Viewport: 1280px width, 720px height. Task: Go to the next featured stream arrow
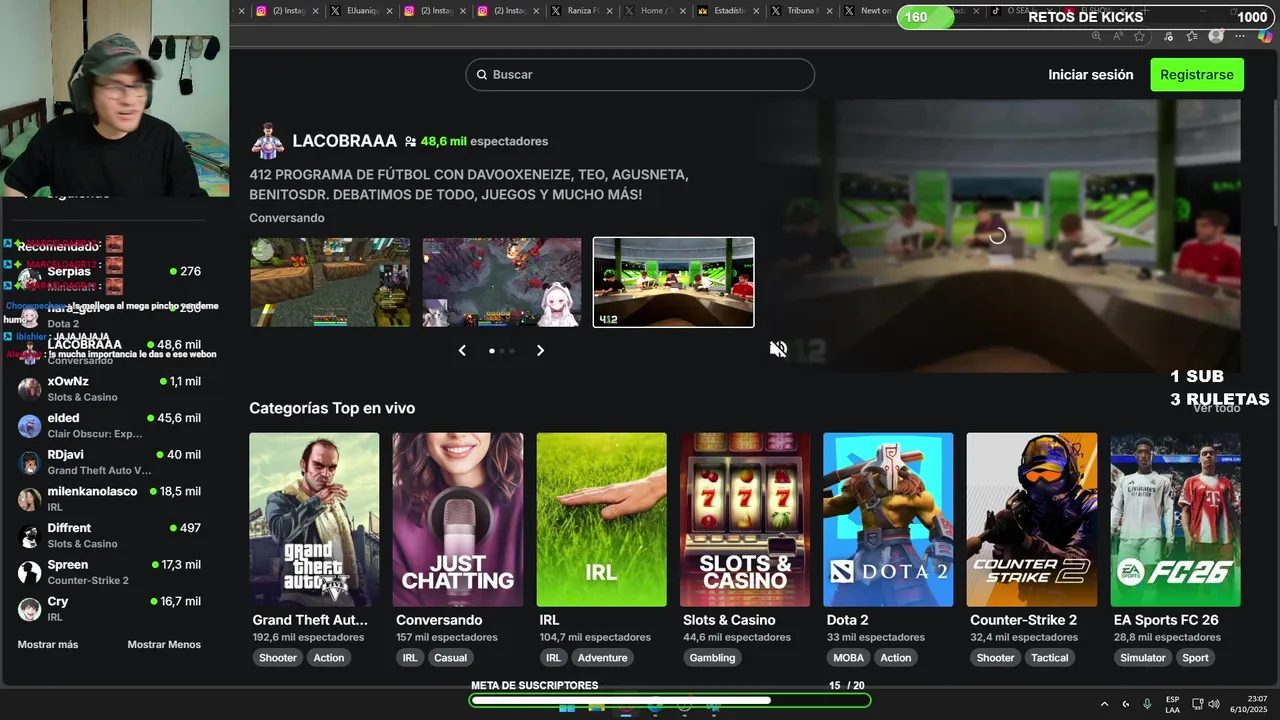point(540,350)
